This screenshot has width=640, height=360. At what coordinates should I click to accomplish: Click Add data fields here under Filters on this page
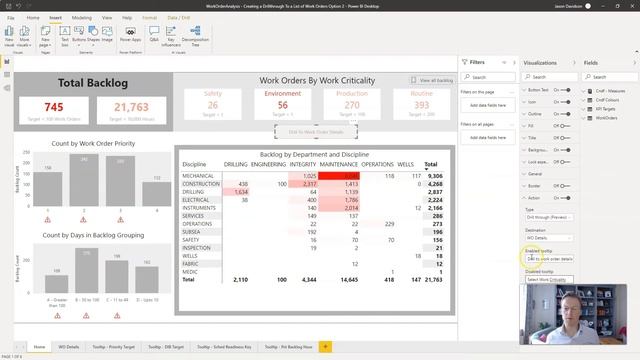488,105
